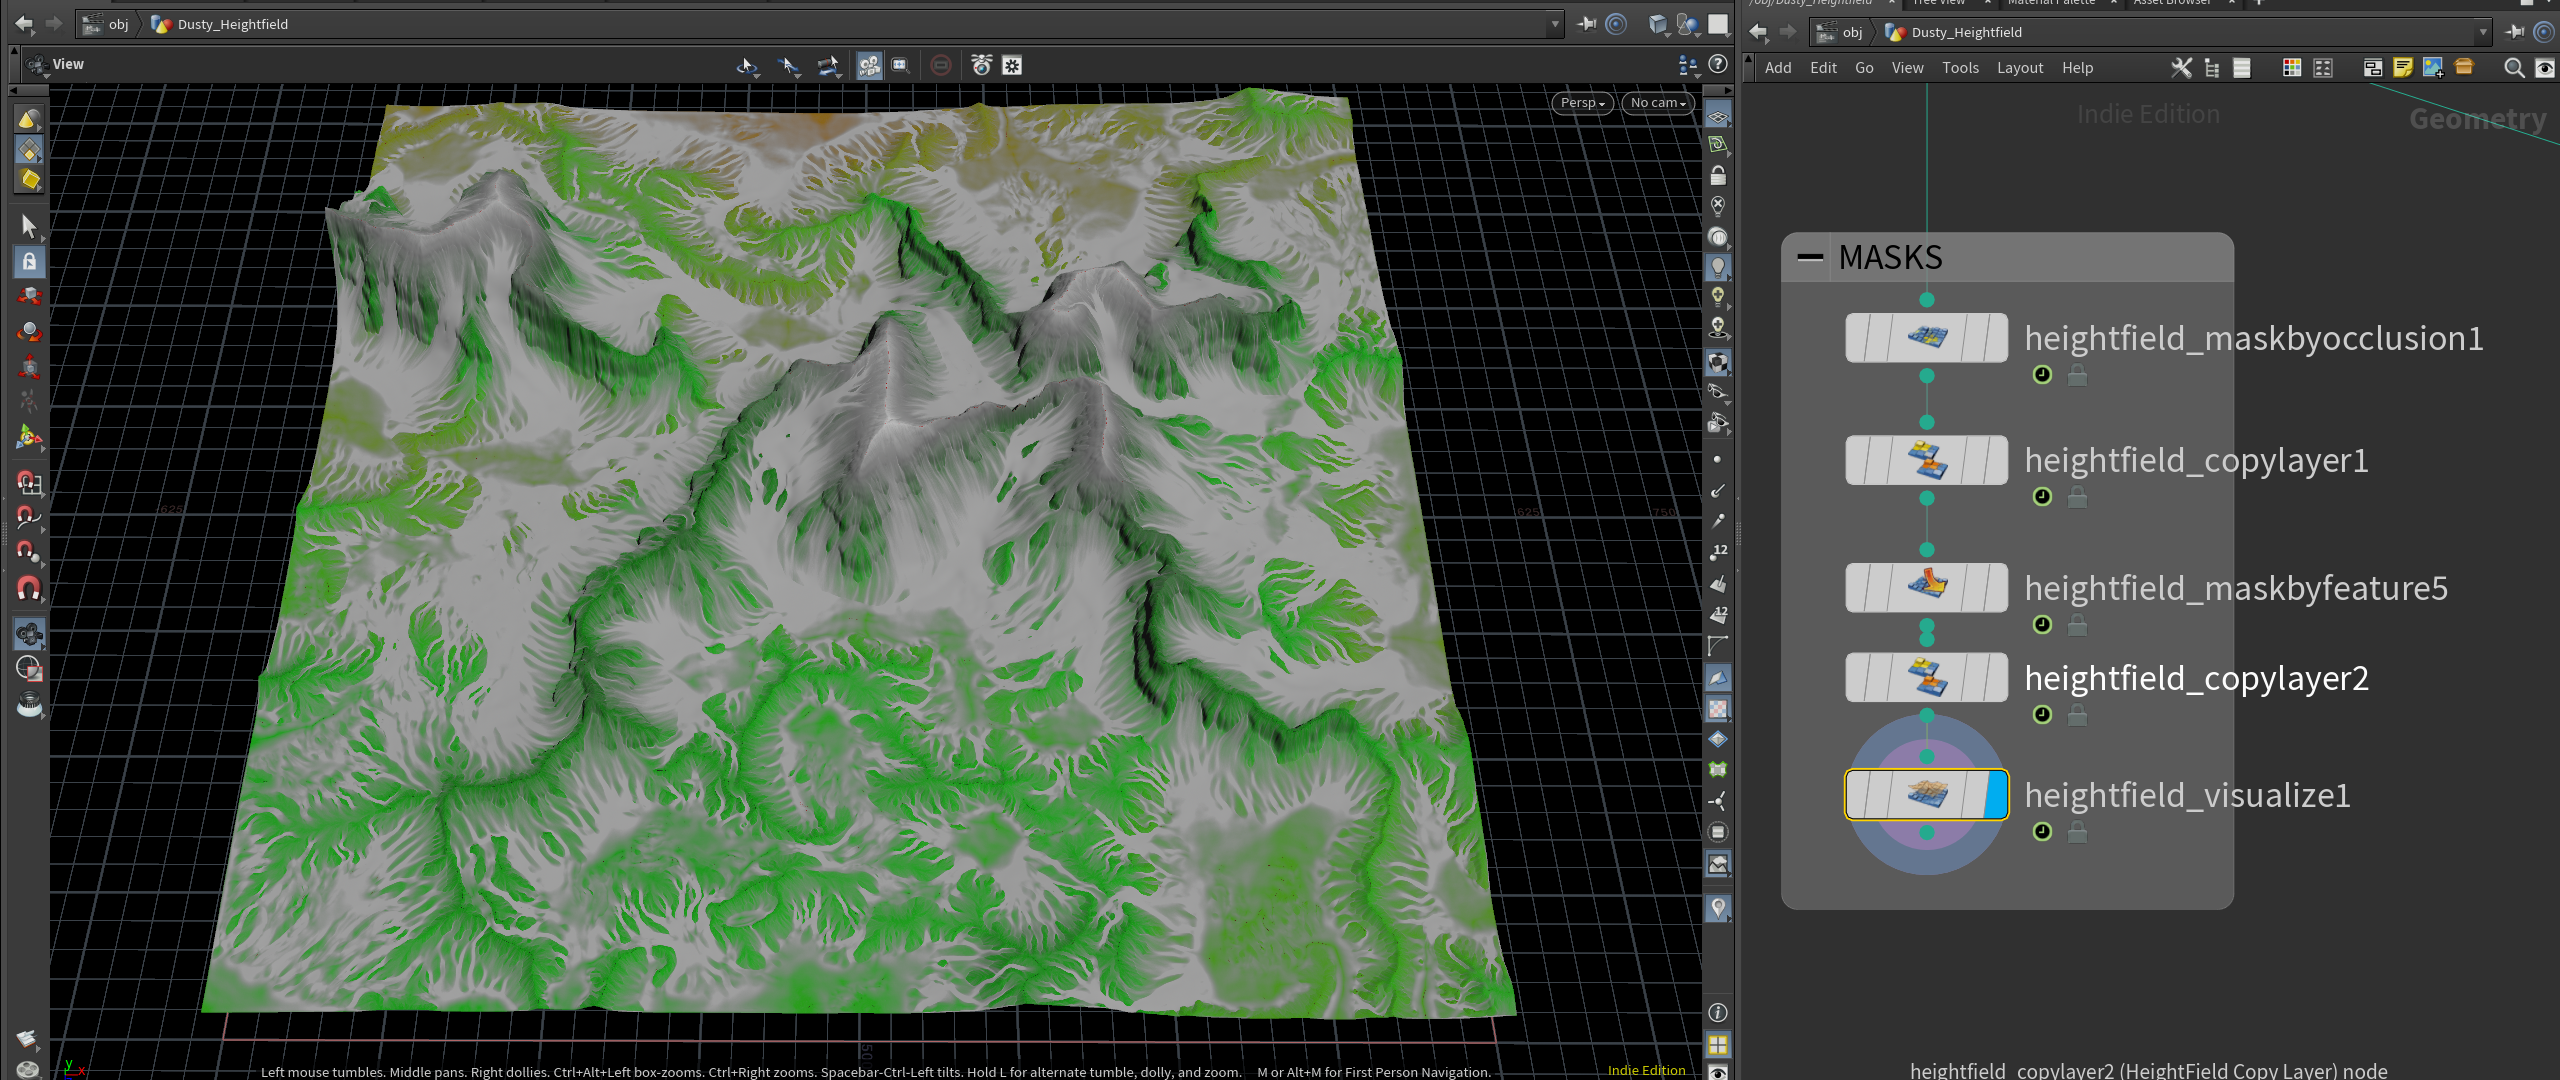Open the Layout menu in network editor

coord(2019,68)
